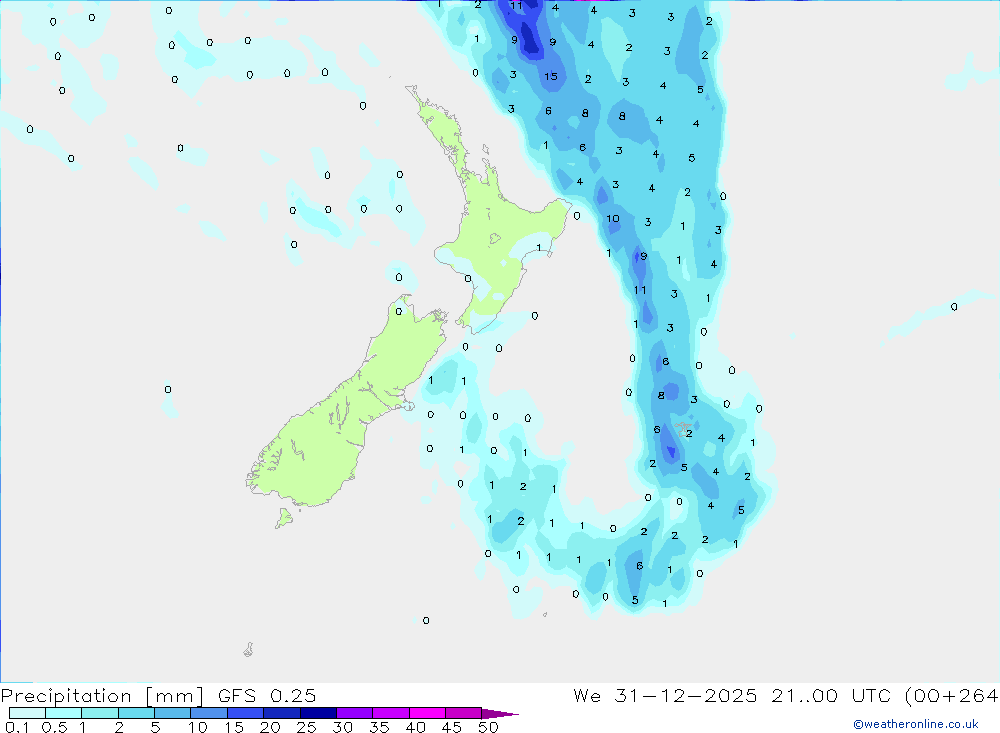
Task: Pick the 30–35 mm purple legend swatch
Action: coord(355,713)
